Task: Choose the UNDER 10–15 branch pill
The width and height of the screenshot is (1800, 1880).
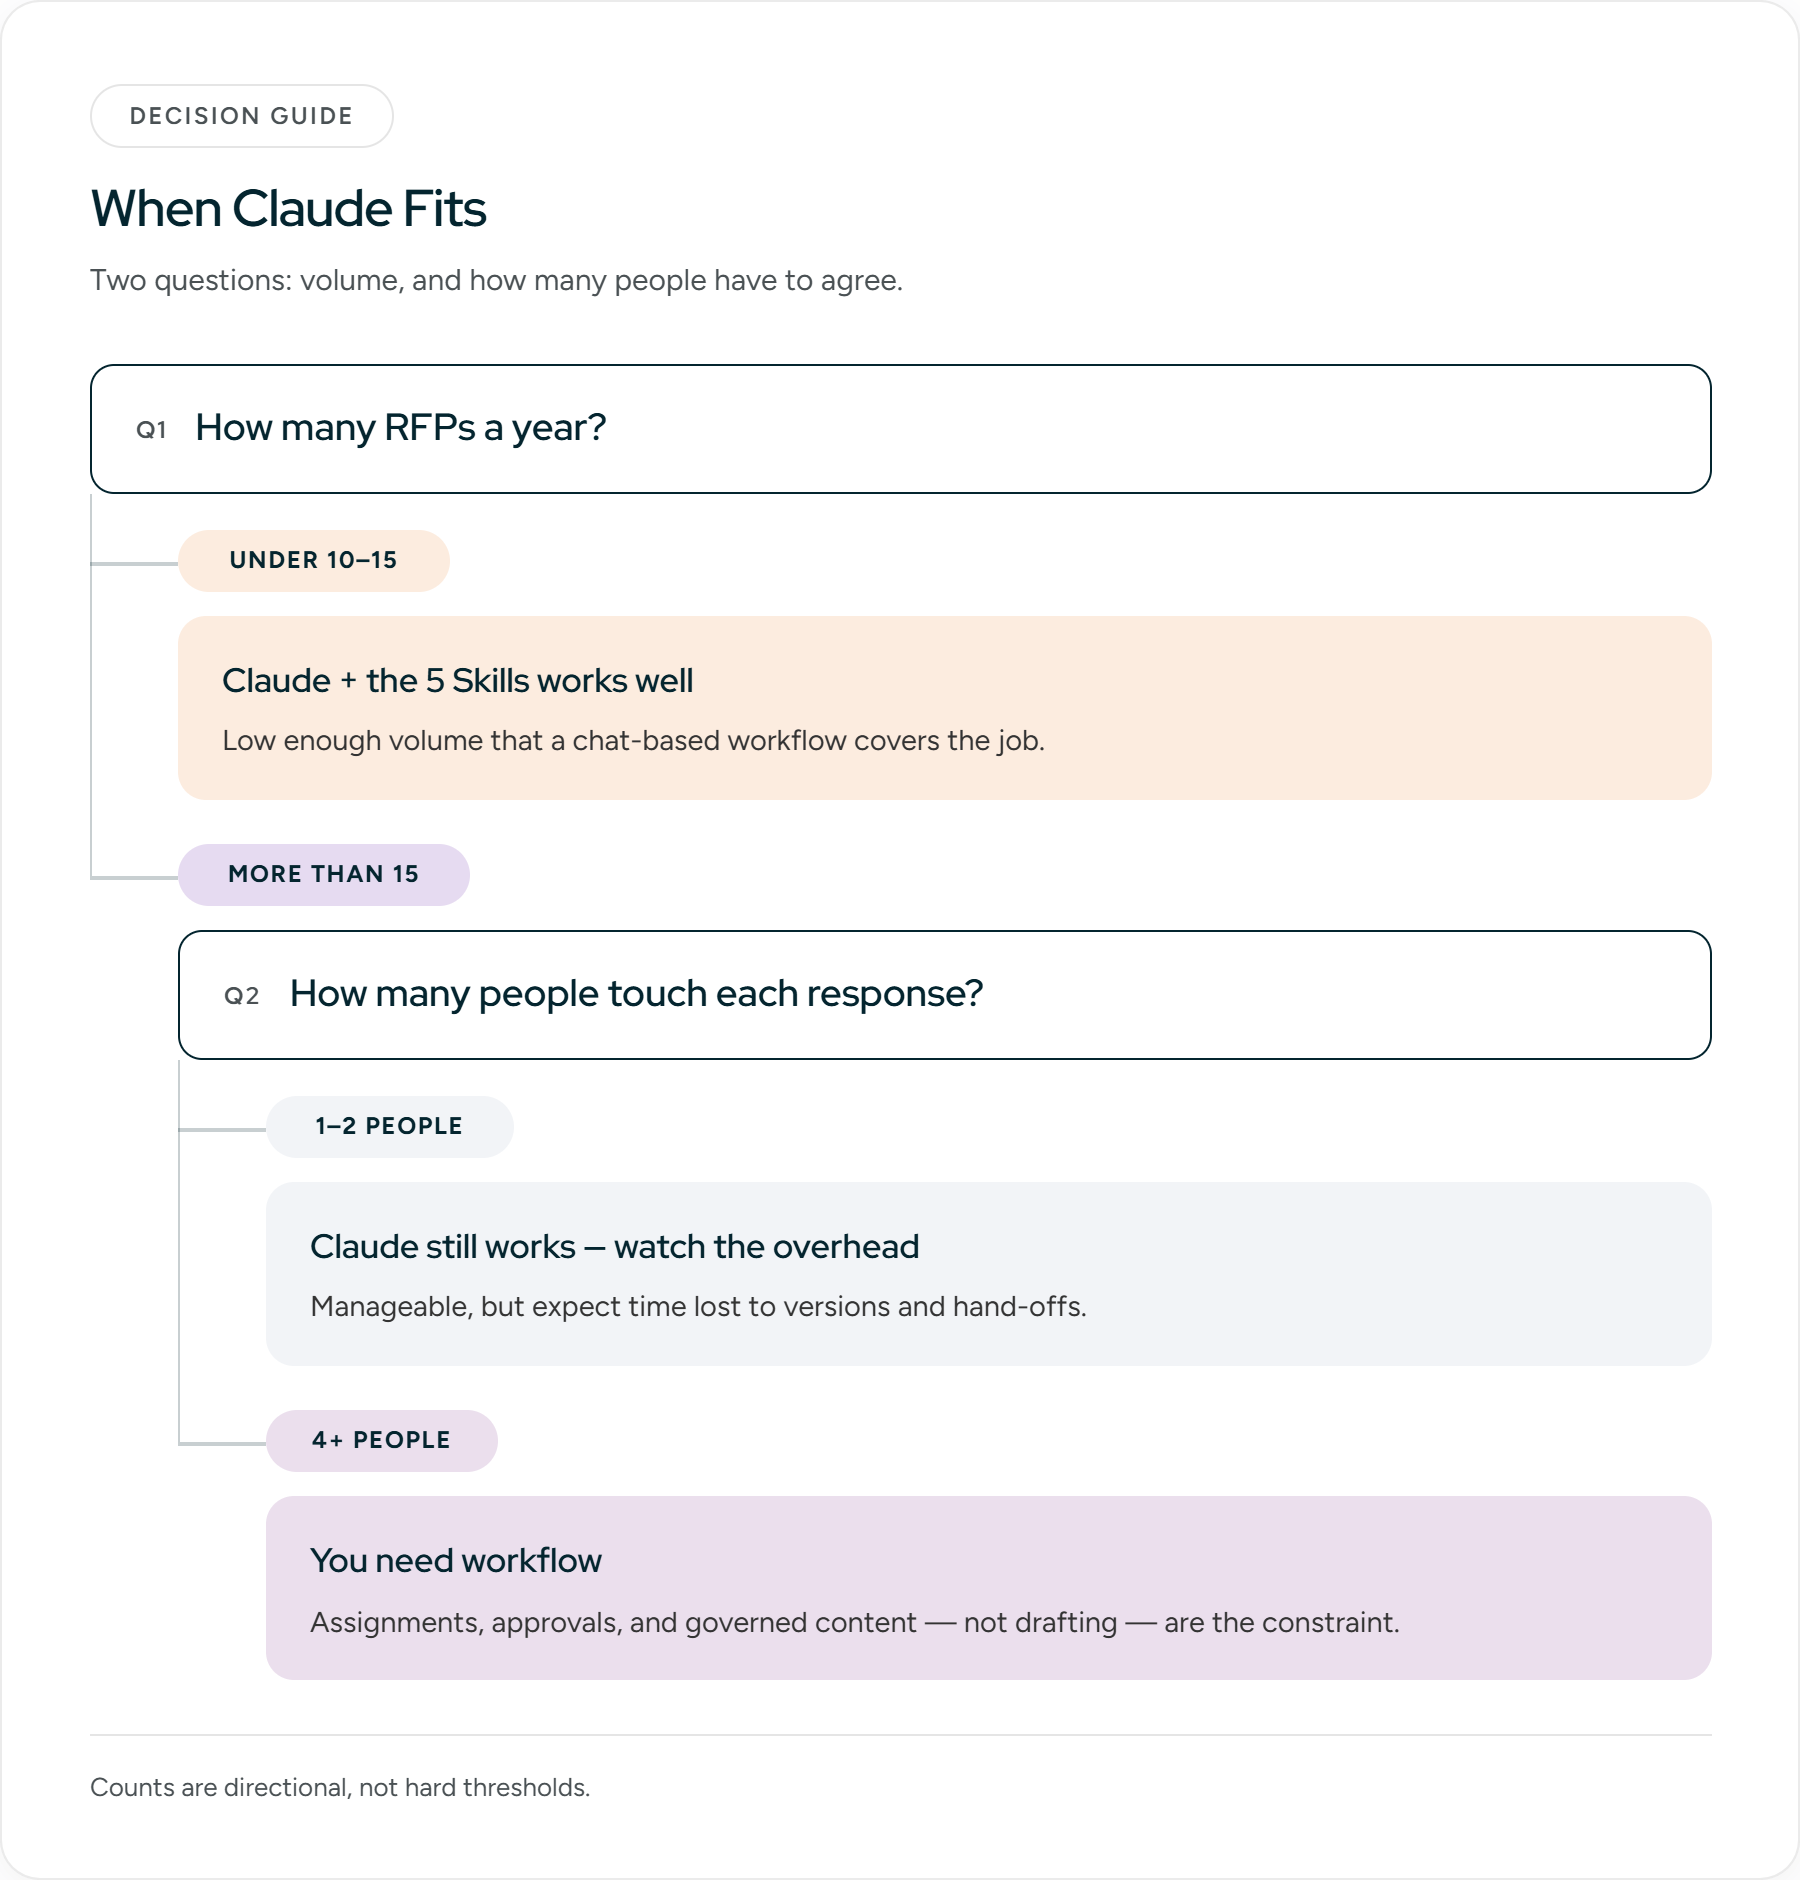Action: pyautogui.click(x=314, y=561)
